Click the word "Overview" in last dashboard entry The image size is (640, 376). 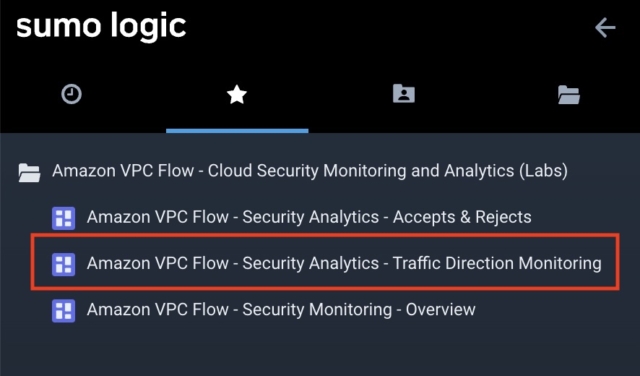tap(440, 309)
